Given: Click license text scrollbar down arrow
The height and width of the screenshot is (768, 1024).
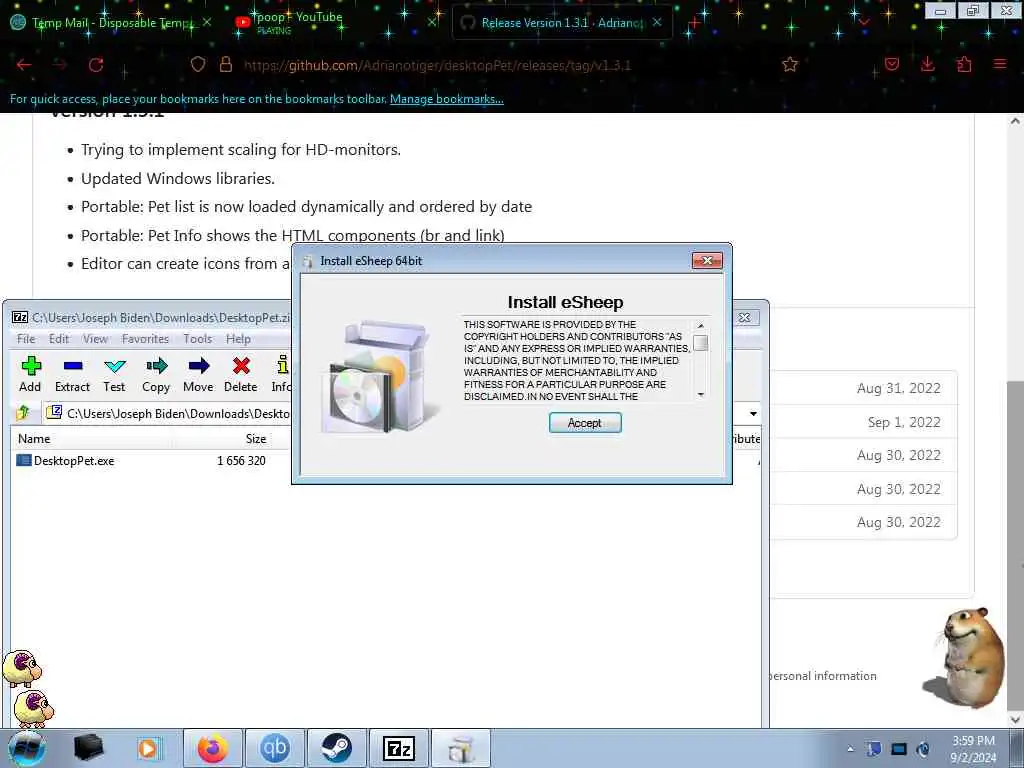Looking at the screenshot, I should pos(700,394).
